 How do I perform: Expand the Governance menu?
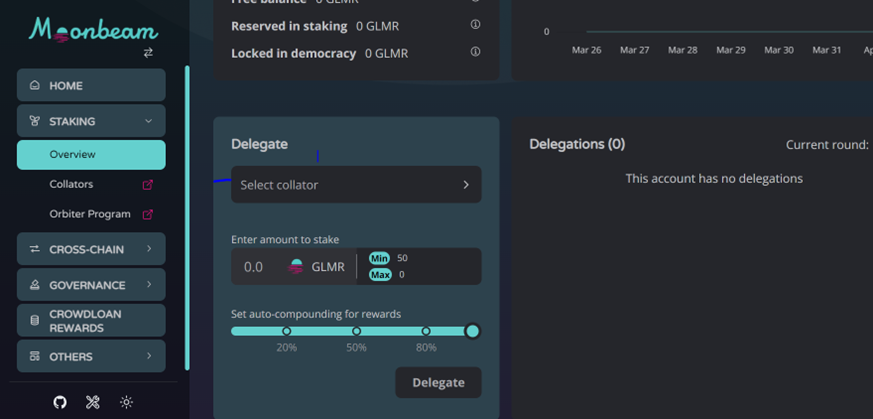[91, 284]
